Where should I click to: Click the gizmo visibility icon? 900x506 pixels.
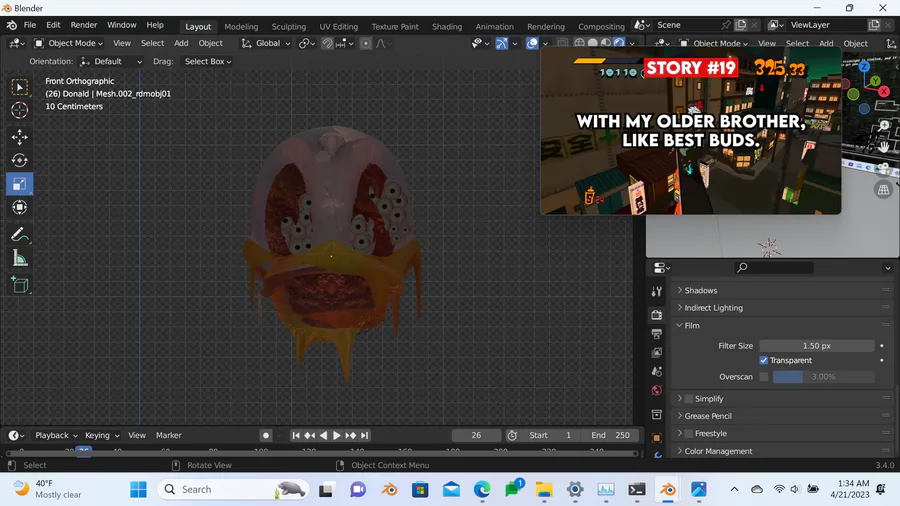(x=502, y=43)
